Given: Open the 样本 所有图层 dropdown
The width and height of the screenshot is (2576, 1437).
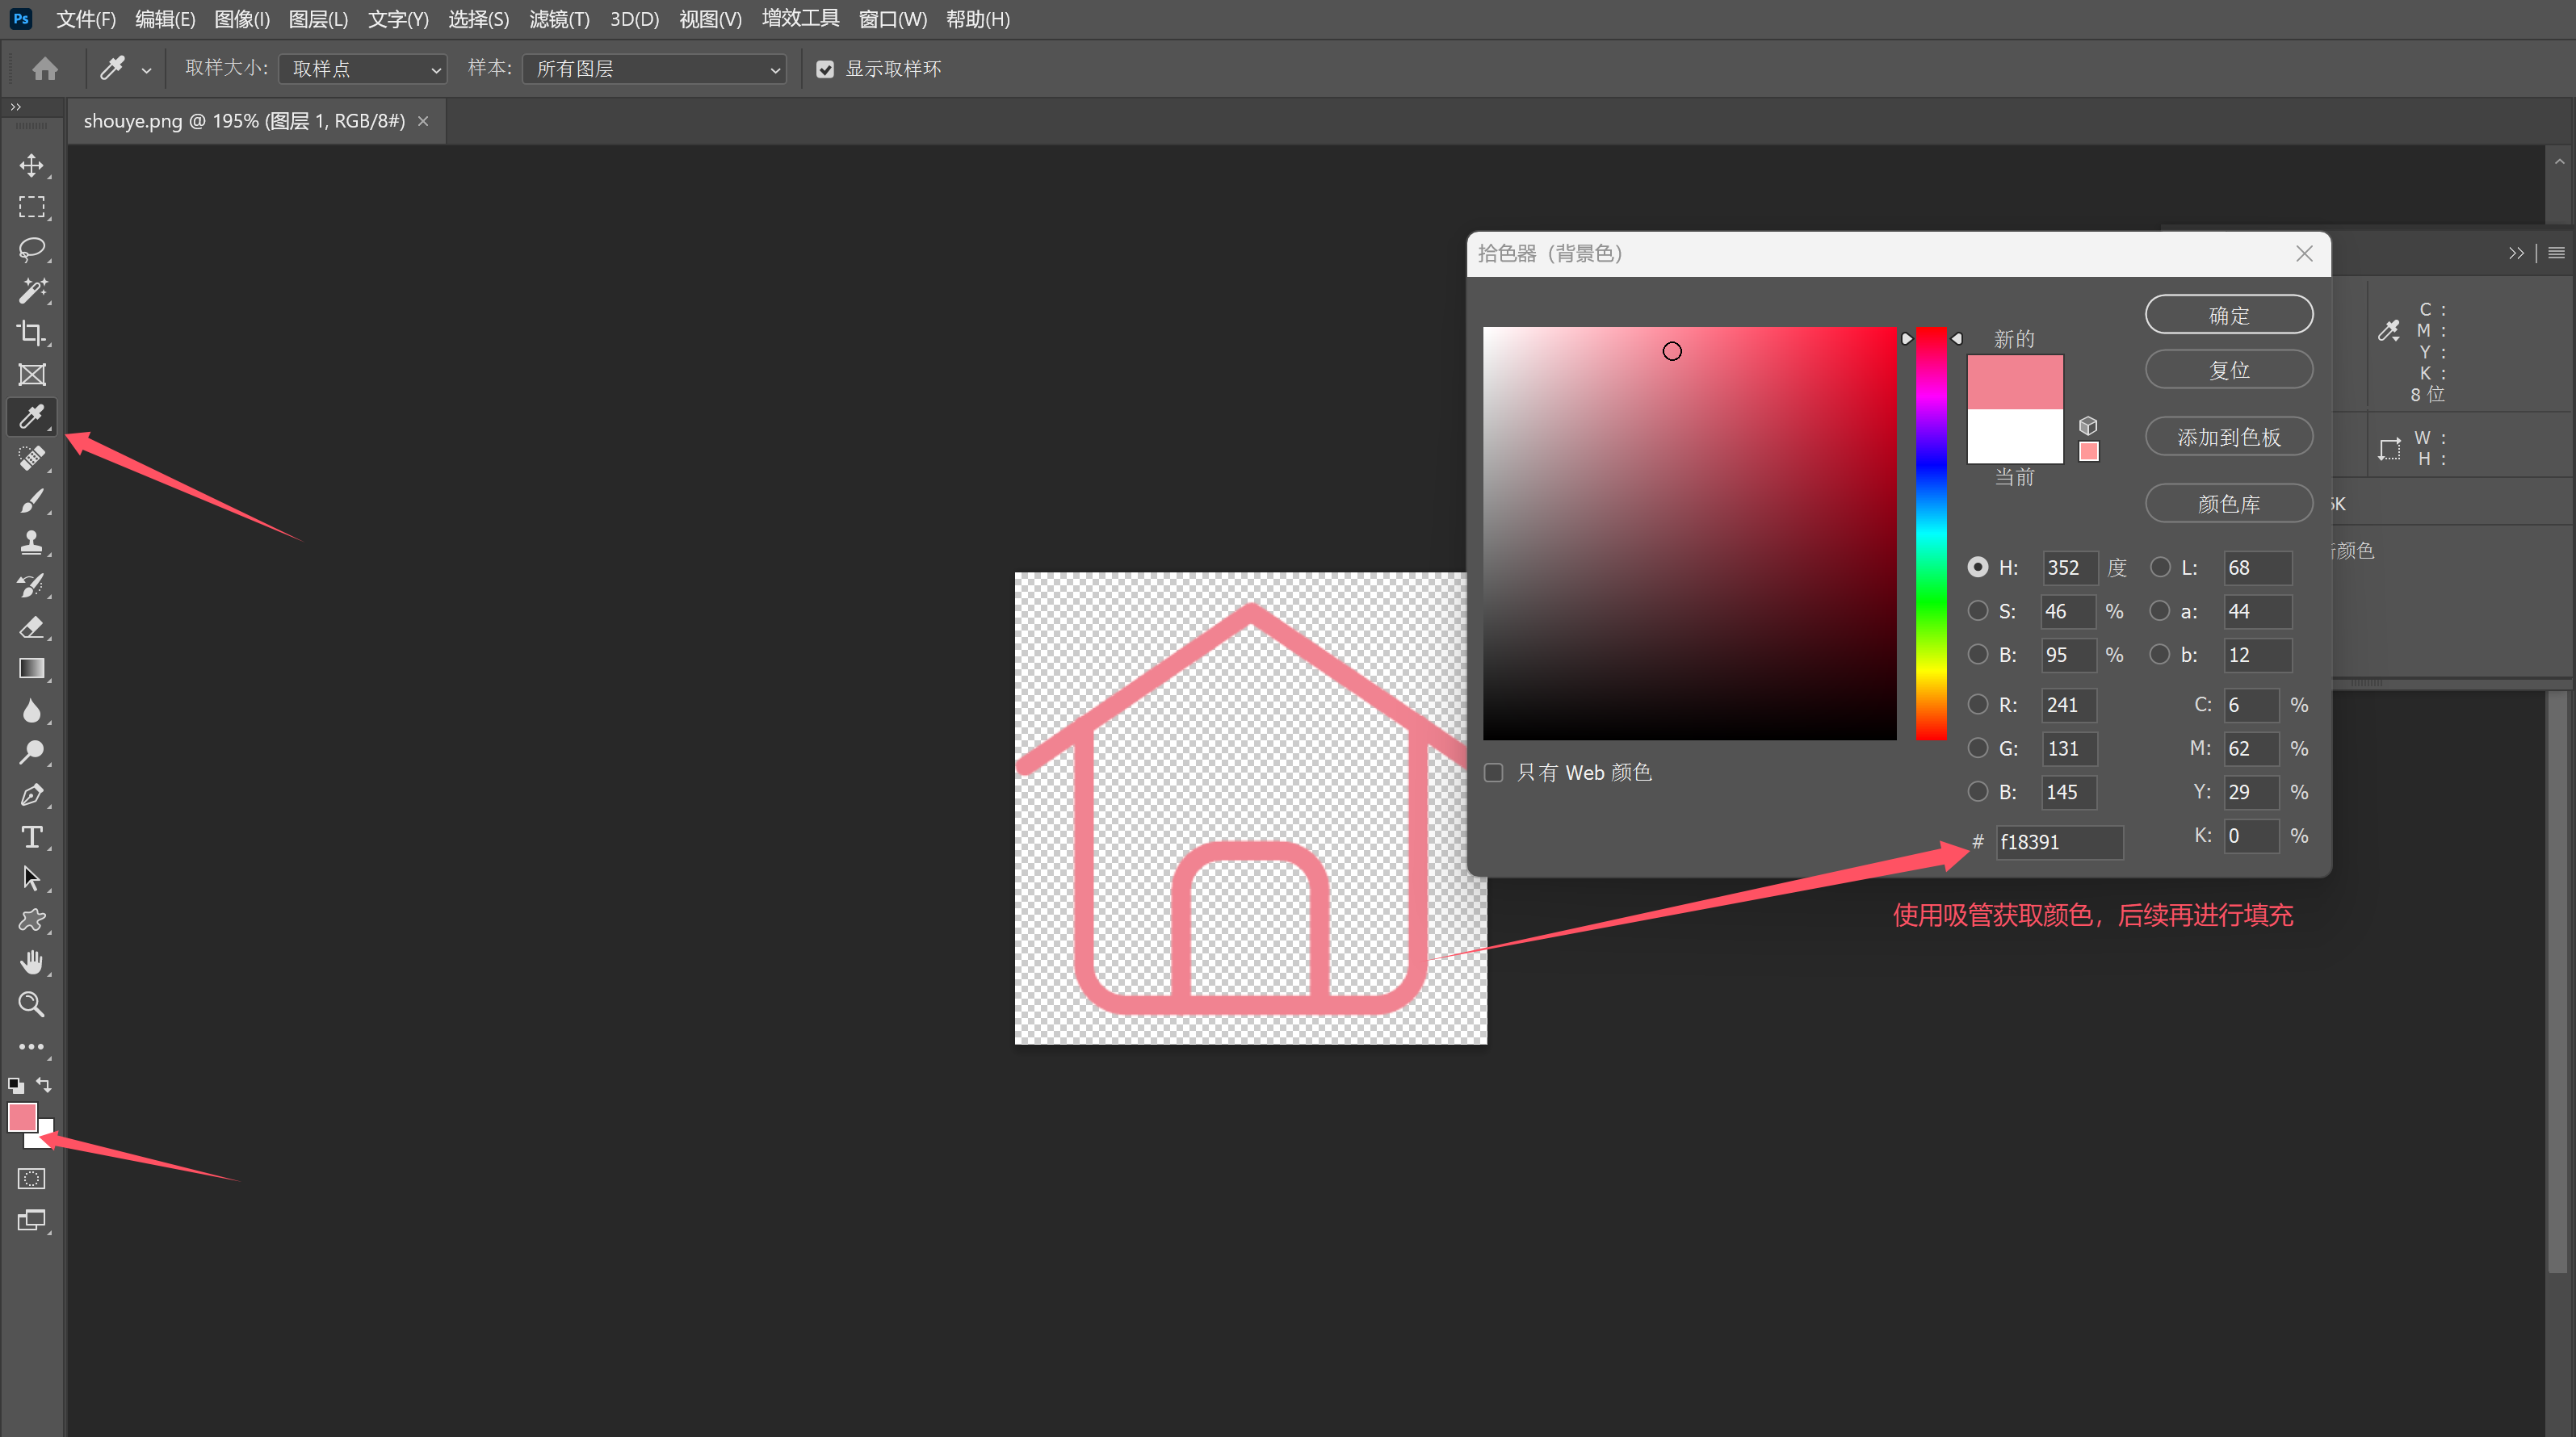Looking at the screenshot, I should click(x=654, y=69).
